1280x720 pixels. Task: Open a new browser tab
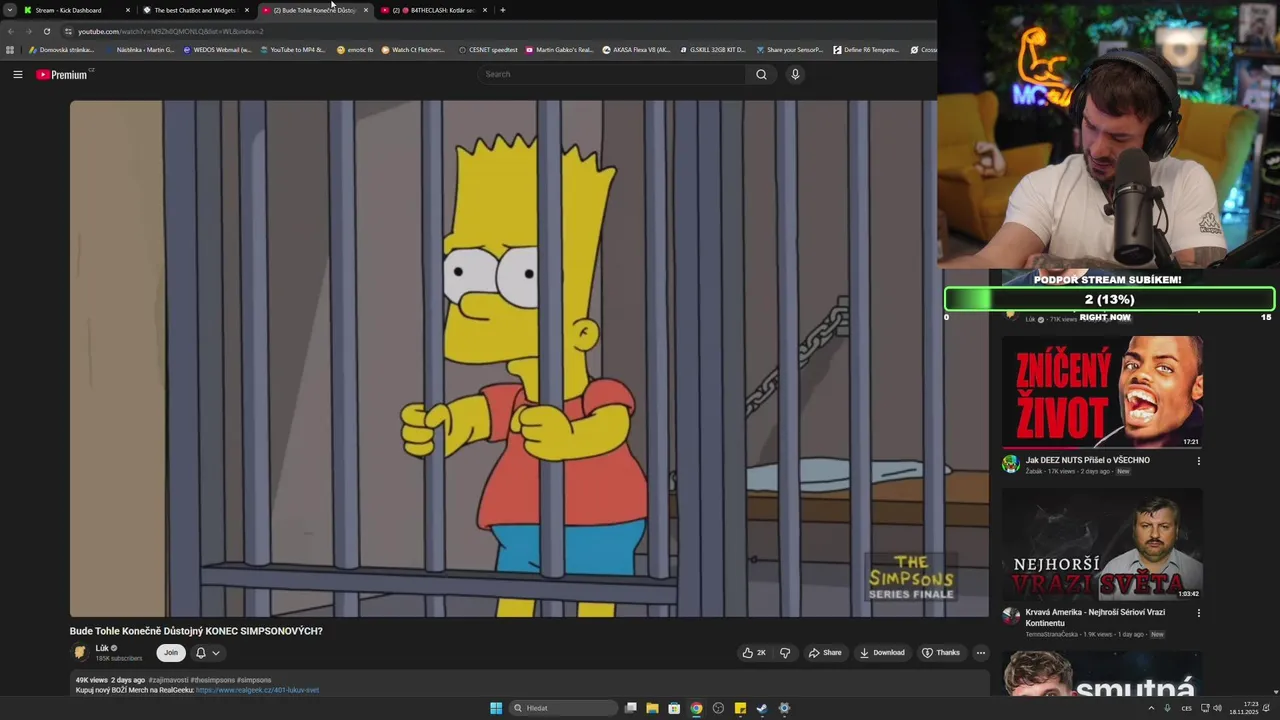[x=502, y=10]
